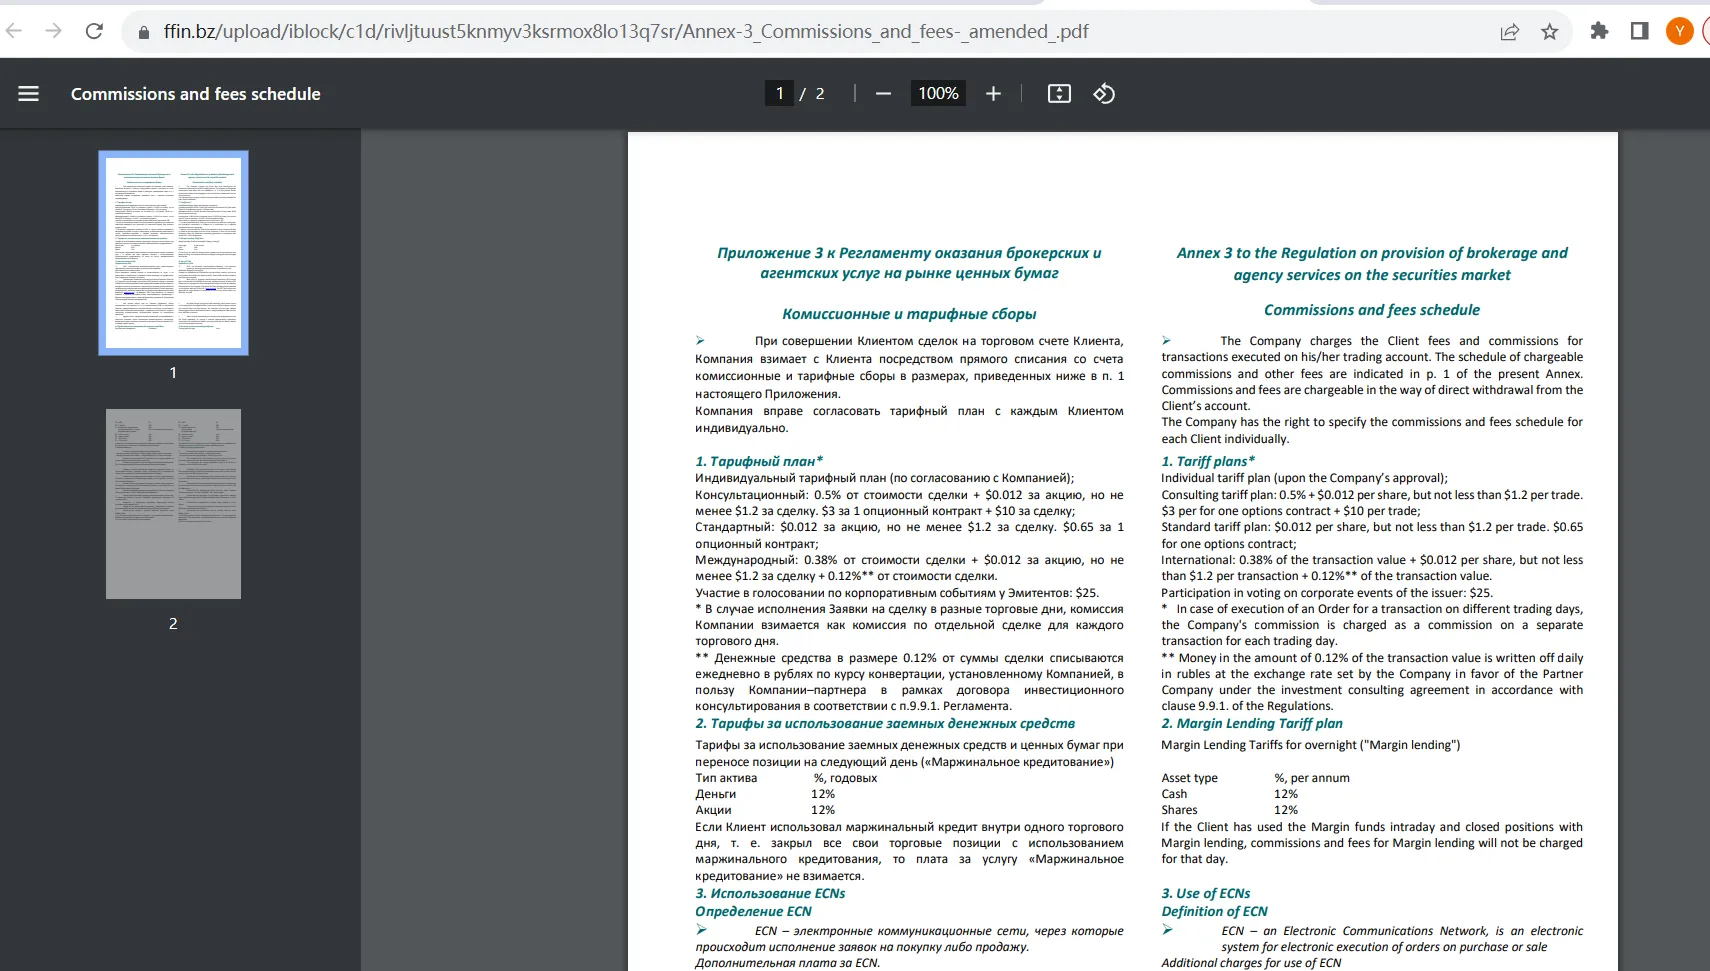The width and height of the screenshot is (1710, 971).
Task: Zoom out of the PDF
Action: (x=883, y=94)
